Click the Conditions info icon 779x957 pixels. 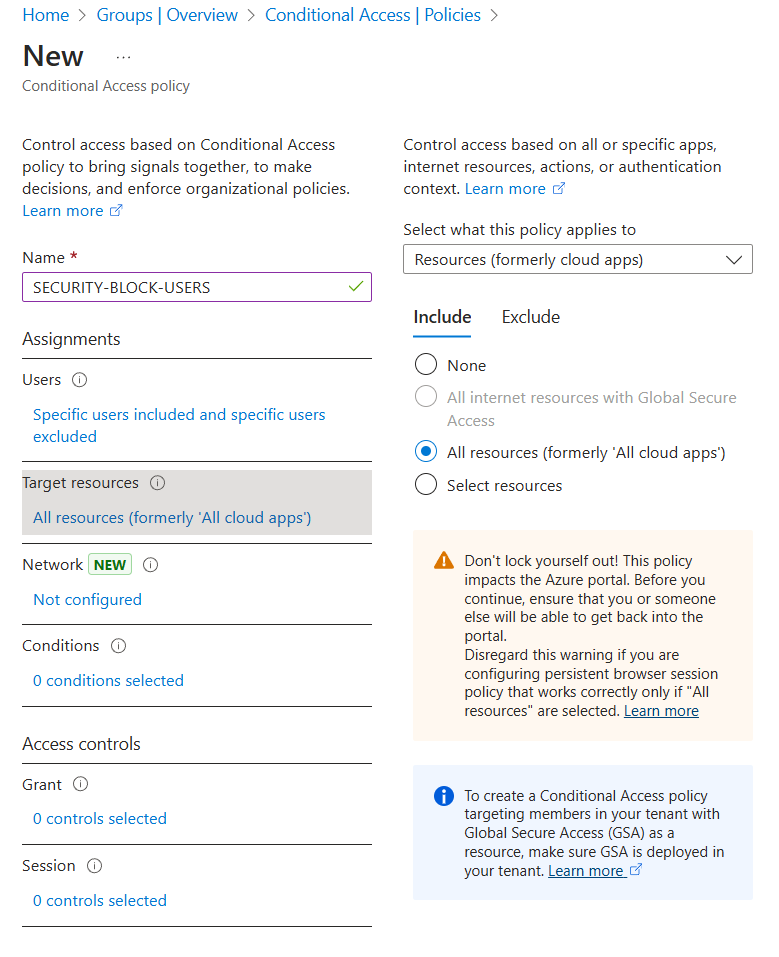point(118,646)
